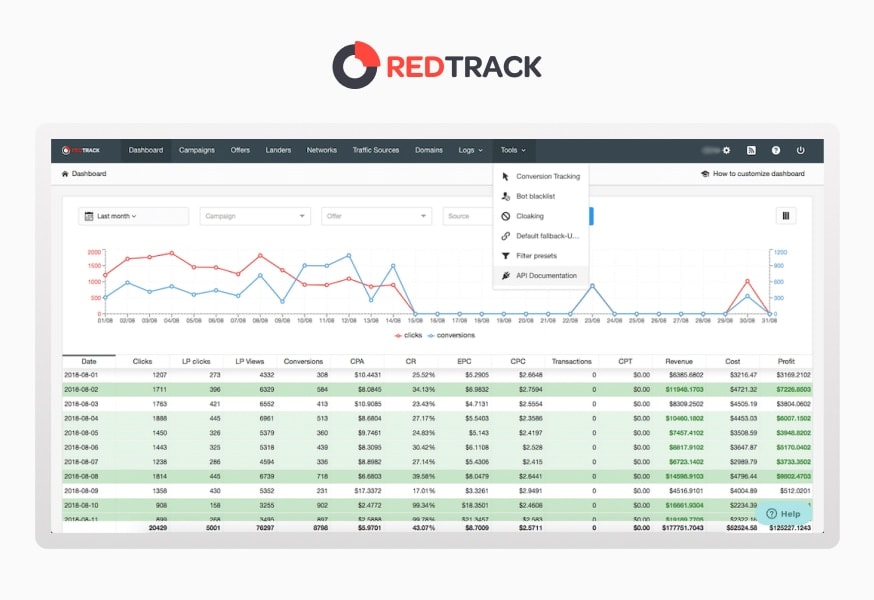Toggle the clicks series in chart legend
874x600 pixels.
point(410,336)
